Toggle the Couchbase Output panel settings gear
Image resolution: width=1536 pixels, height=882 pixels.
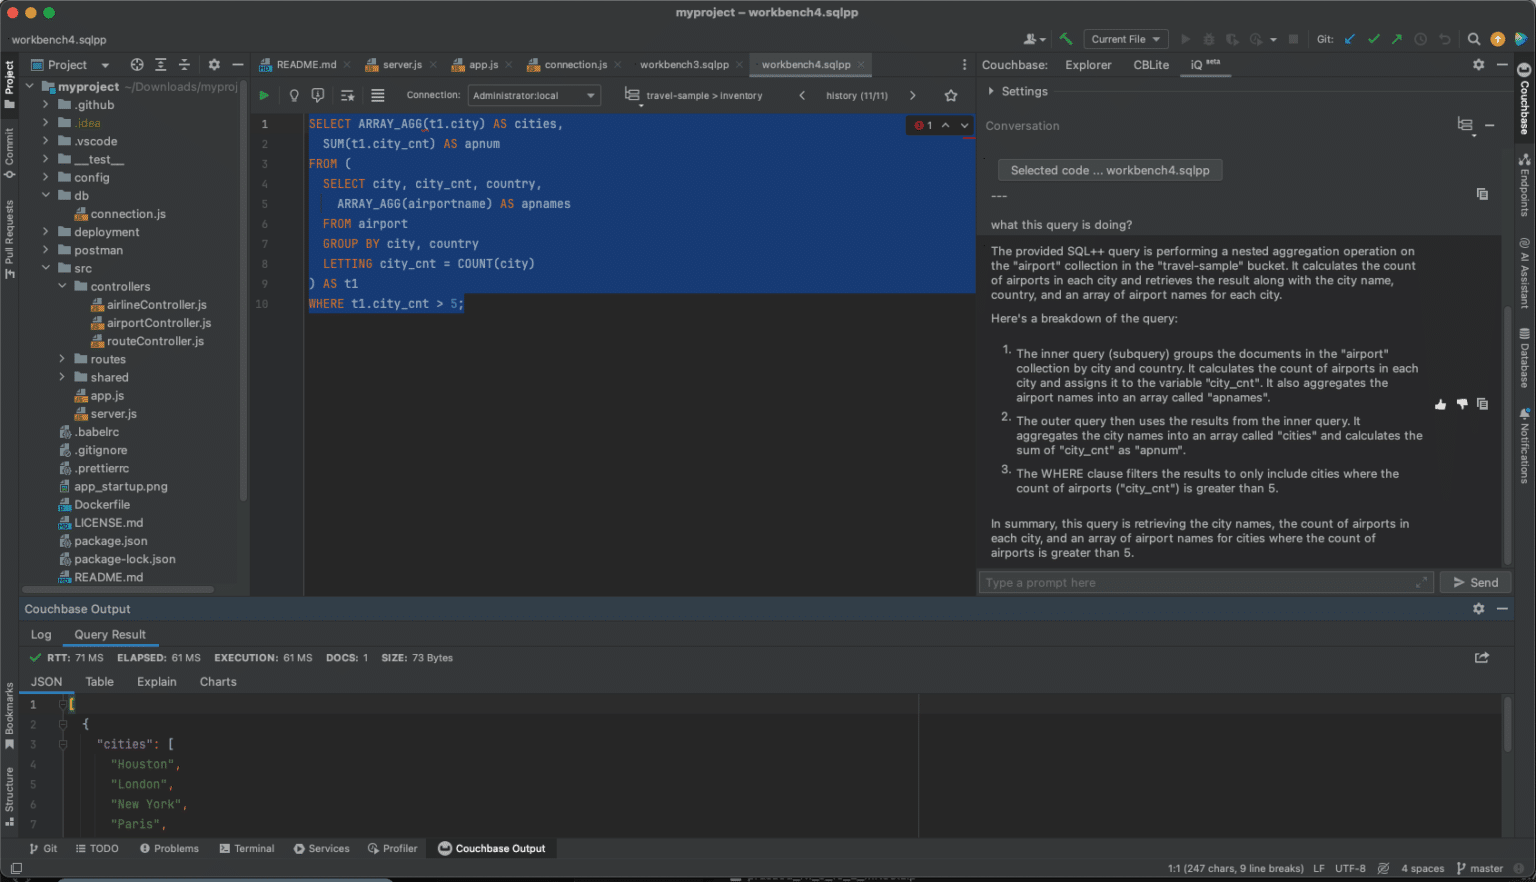1479,608
